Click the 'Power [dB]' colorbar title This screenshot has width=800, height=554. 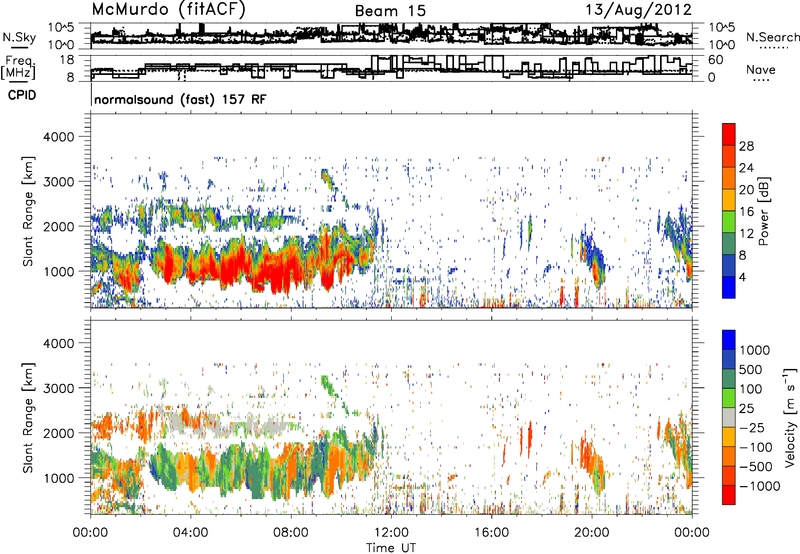[x=763, y=211]
